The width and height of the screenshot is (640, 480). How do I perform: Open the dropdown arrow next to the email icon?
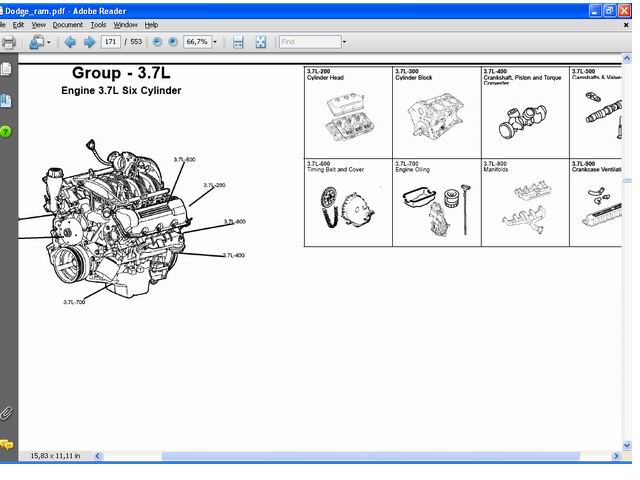(49, 42)
